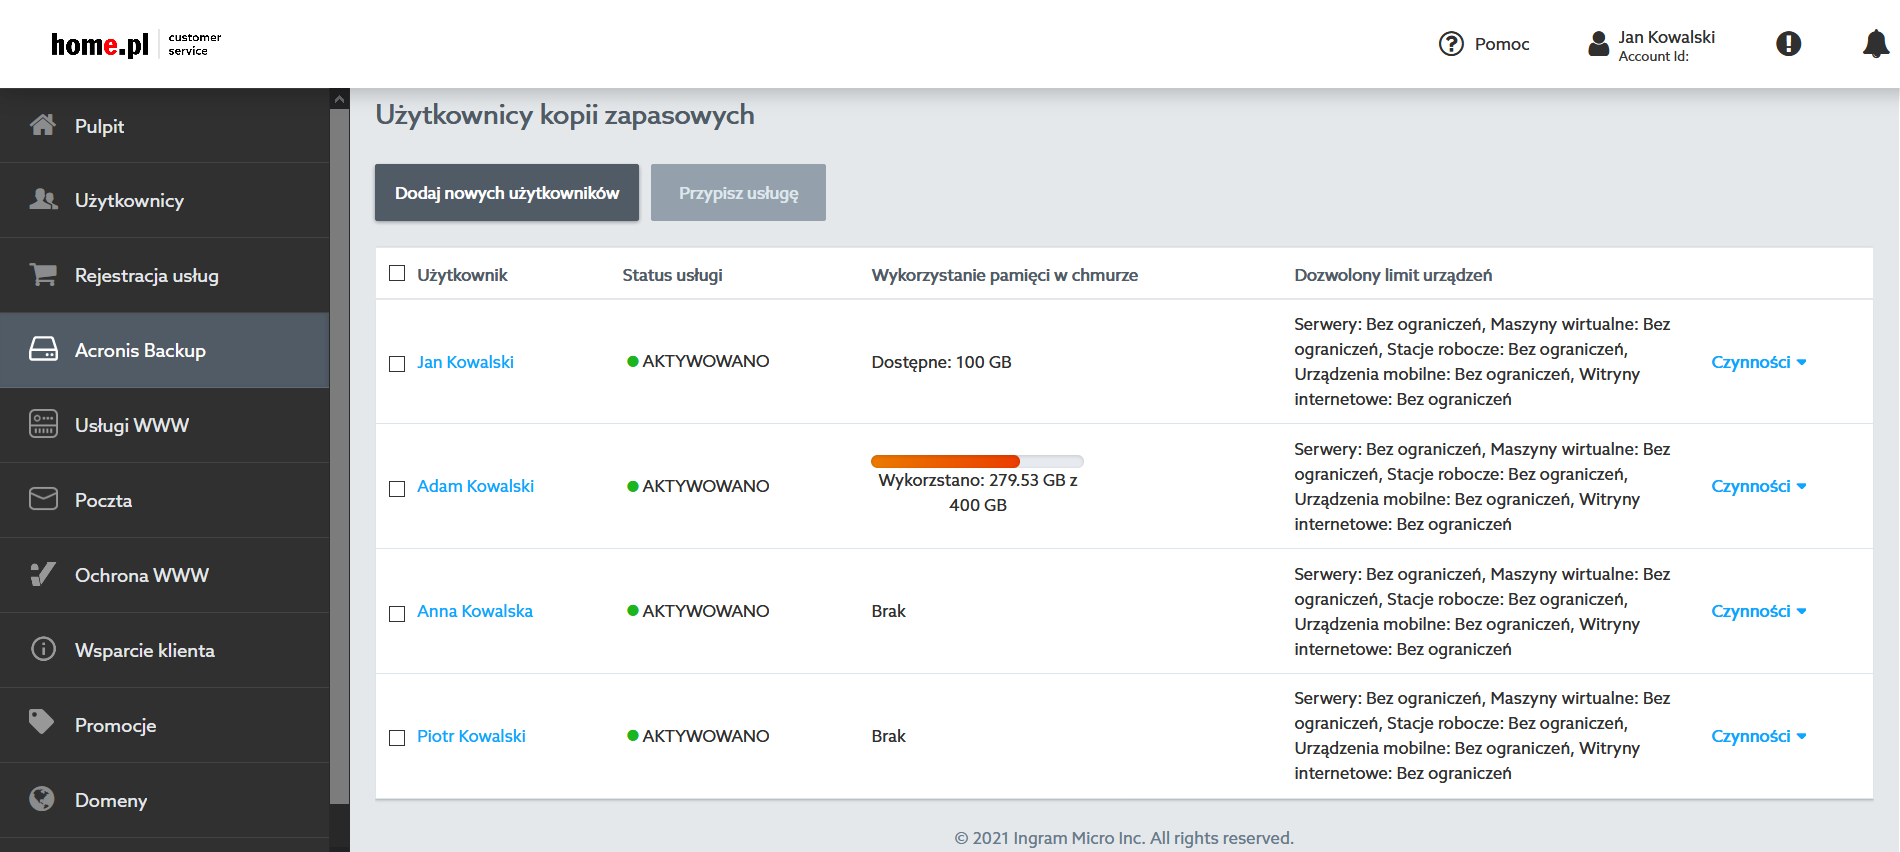Click Brak value in Piotr Kowalski row

tap(888, 736)
